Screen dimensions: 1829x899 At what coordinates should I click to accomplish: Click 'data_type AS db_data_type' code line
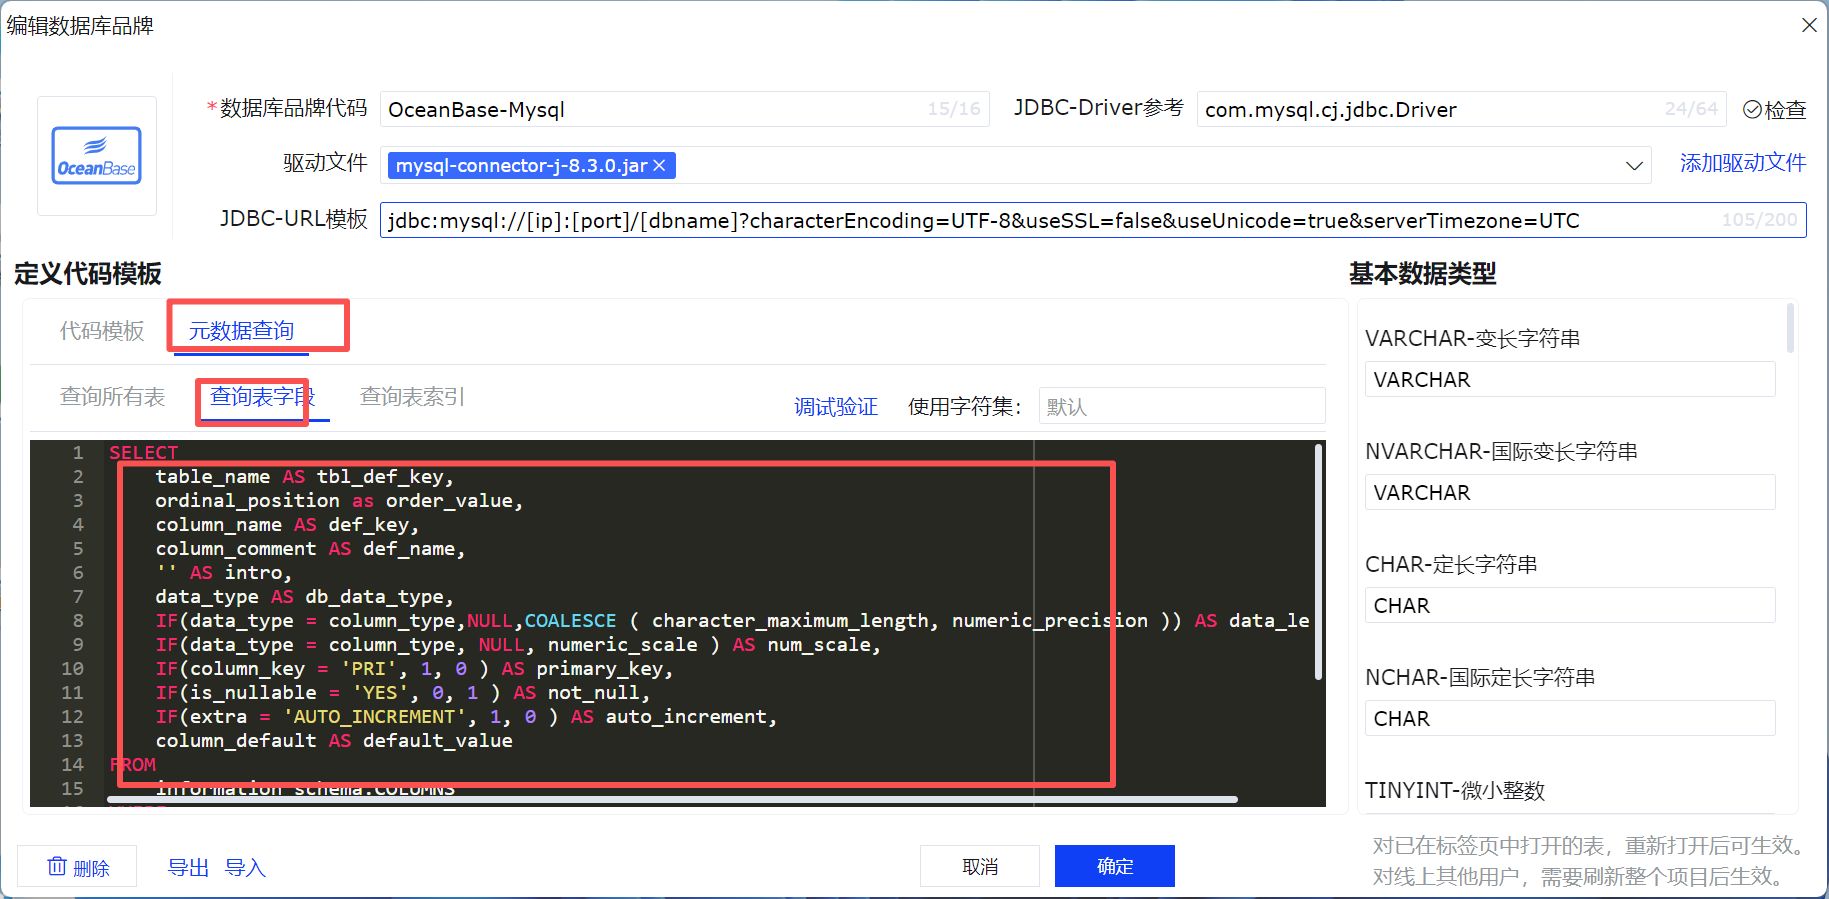[x=304, y=597]
